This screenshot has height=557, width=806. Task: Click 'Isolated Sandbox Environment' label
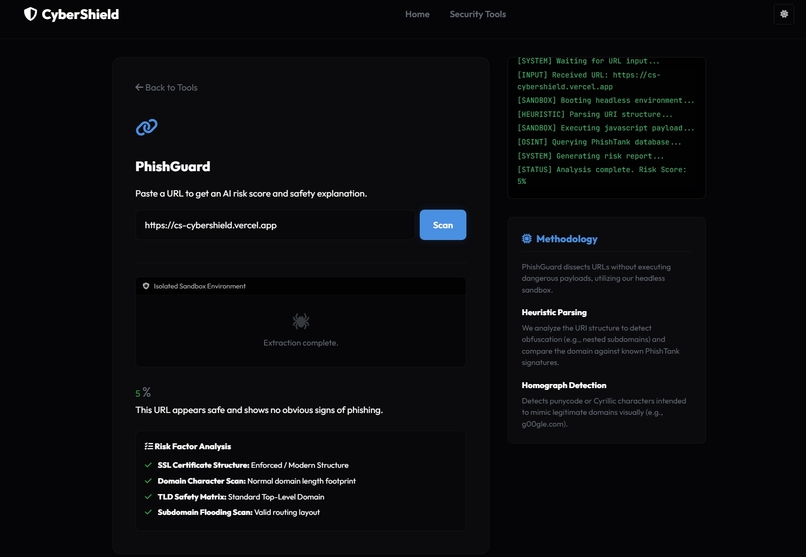pos(199,286)
